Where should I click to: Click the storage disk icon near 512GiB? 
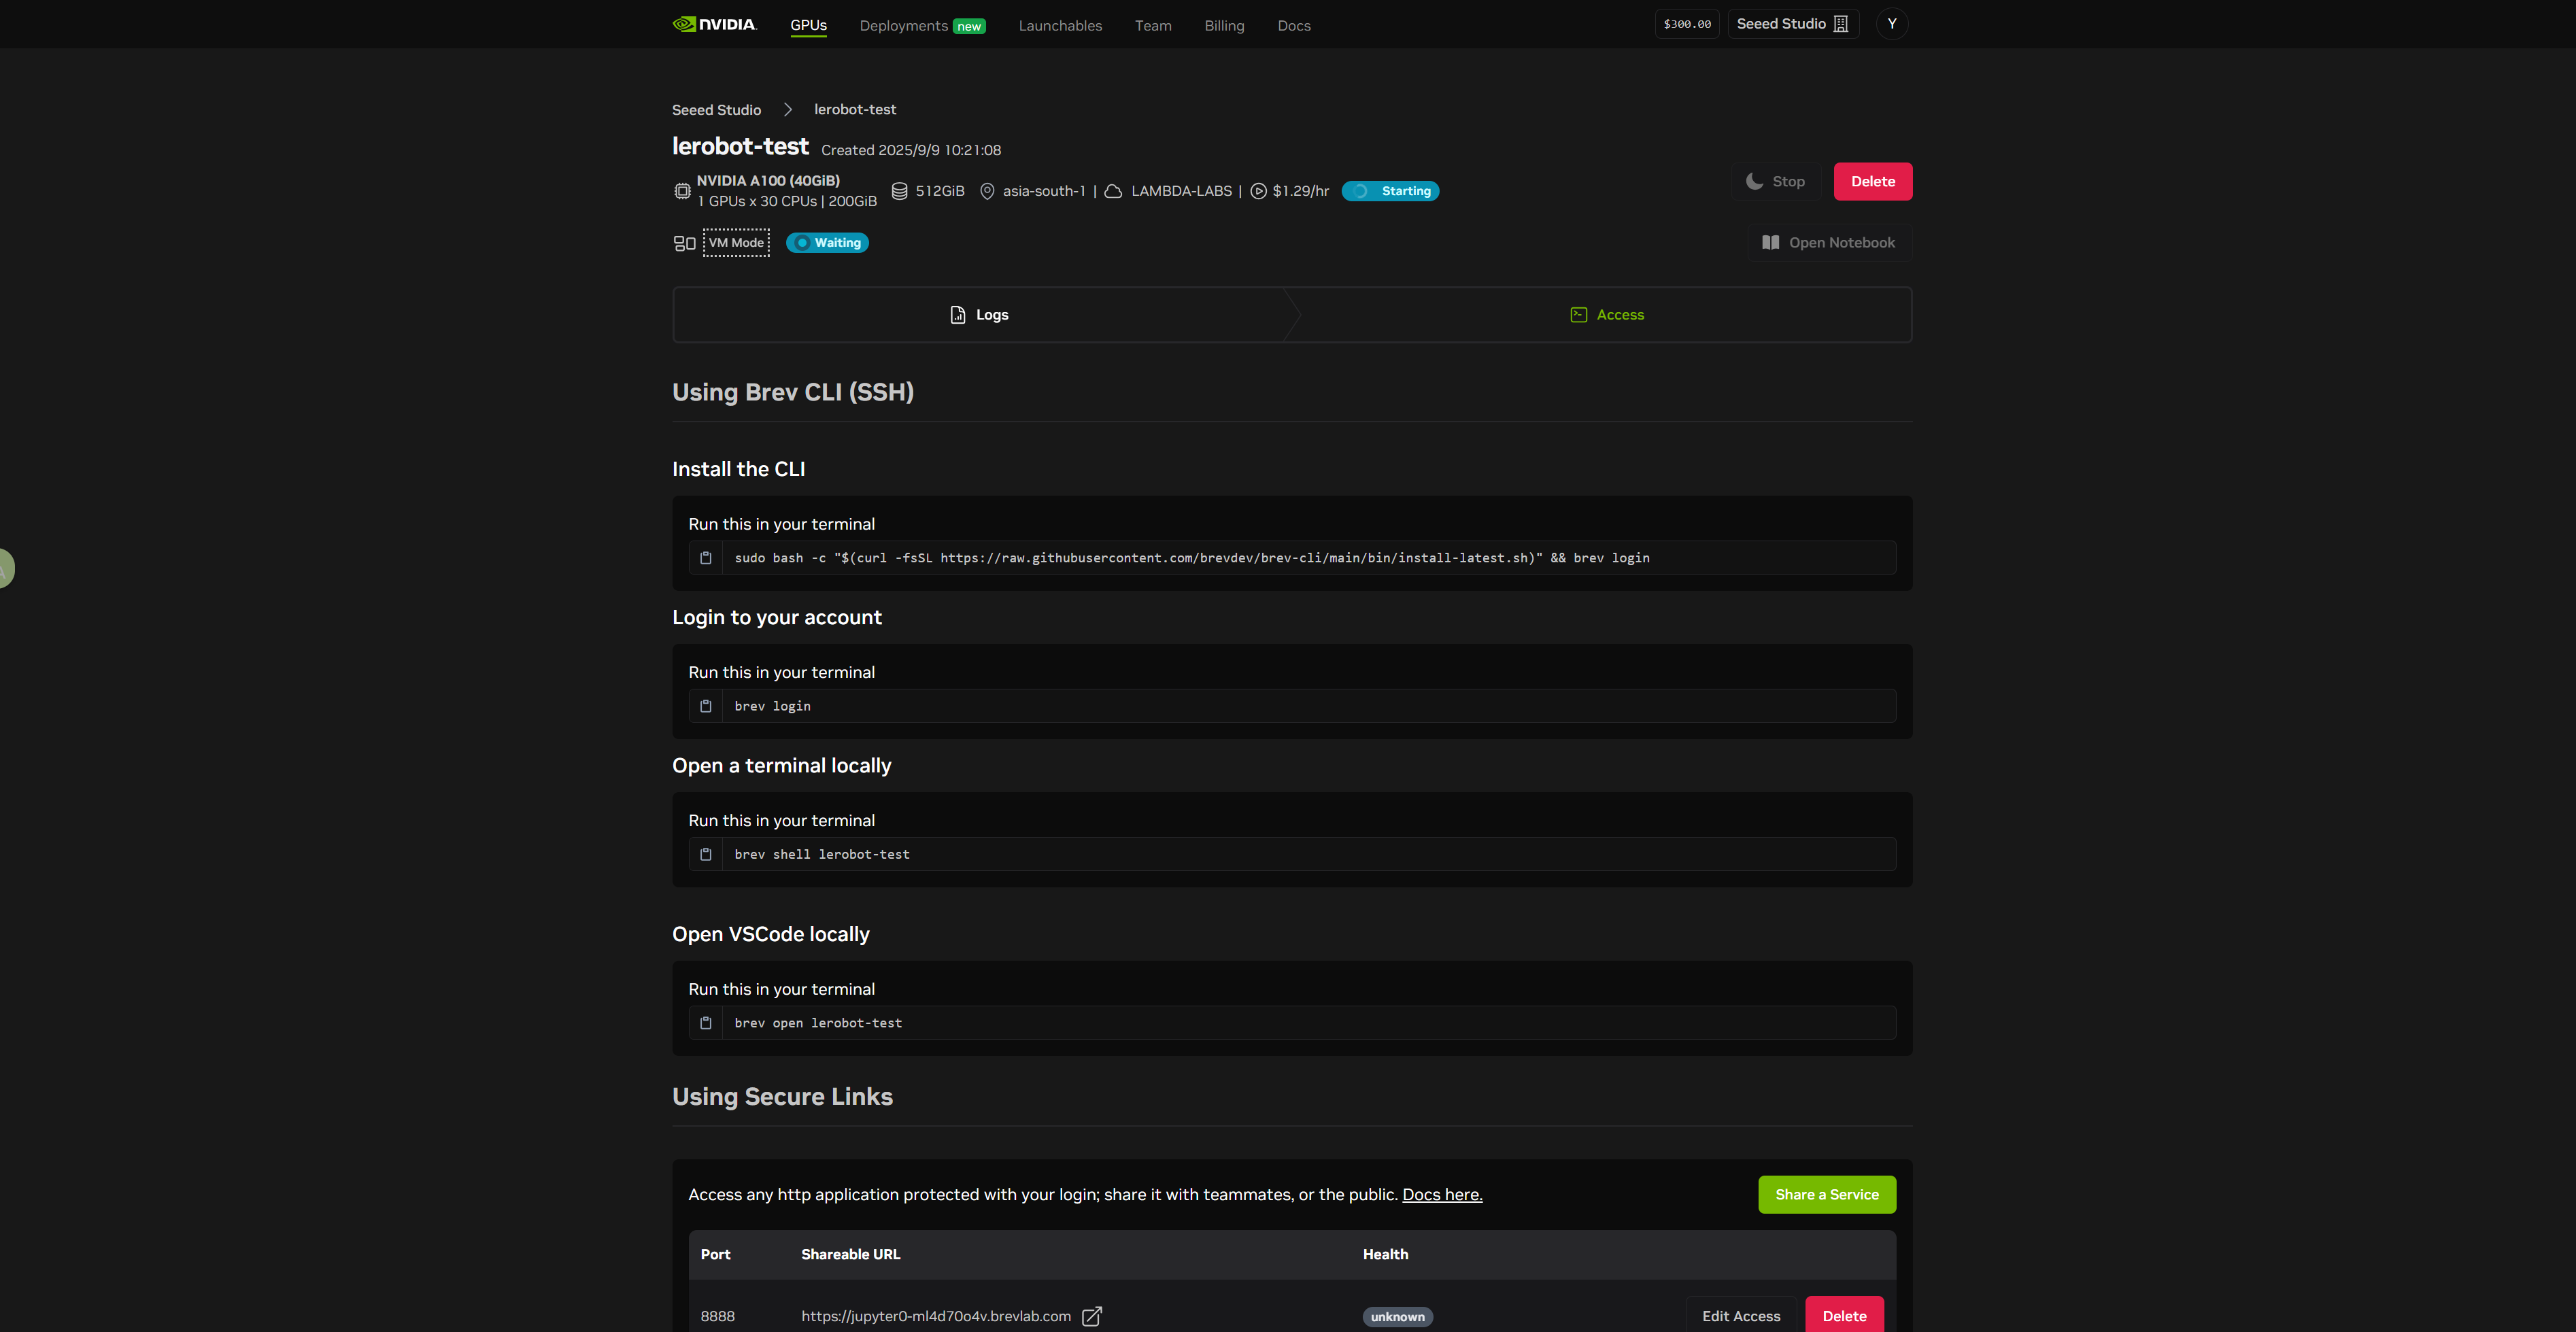[x=899, y=191]
